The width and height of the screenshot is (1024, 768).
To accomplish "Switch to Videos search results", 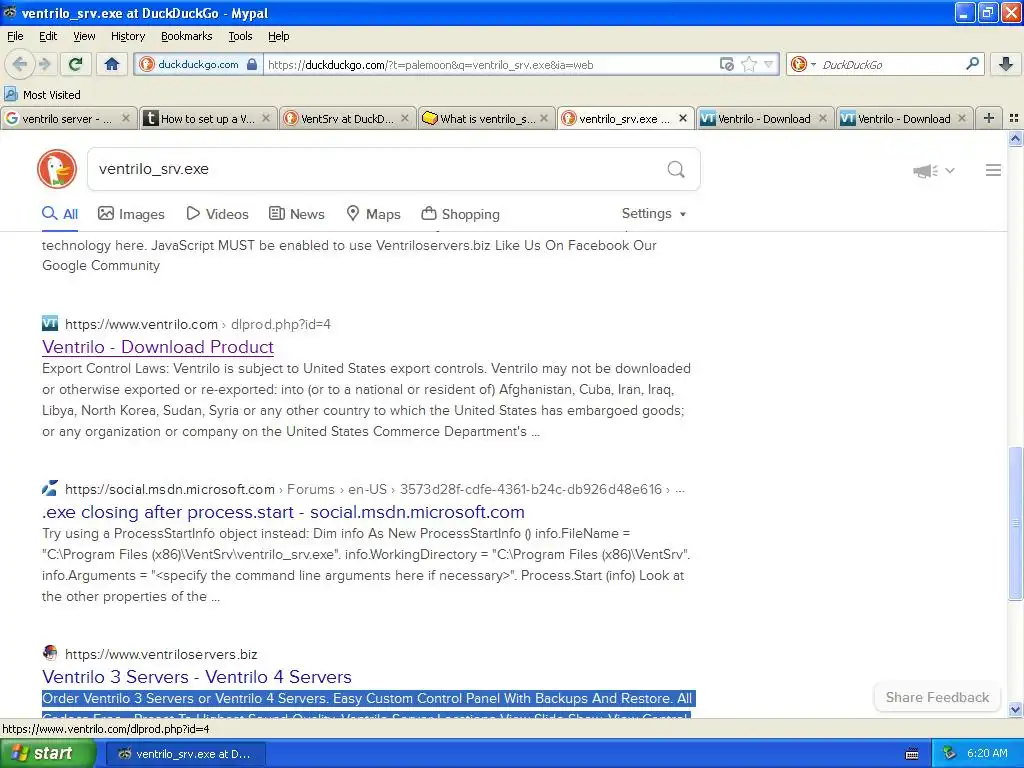I will click(217, 214).
